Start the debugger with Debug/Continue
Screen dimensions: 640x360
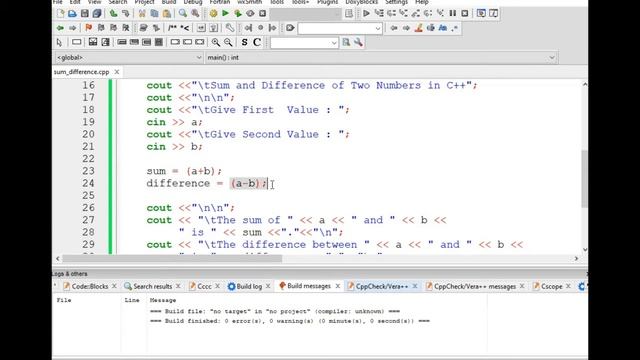click(366, 13)
